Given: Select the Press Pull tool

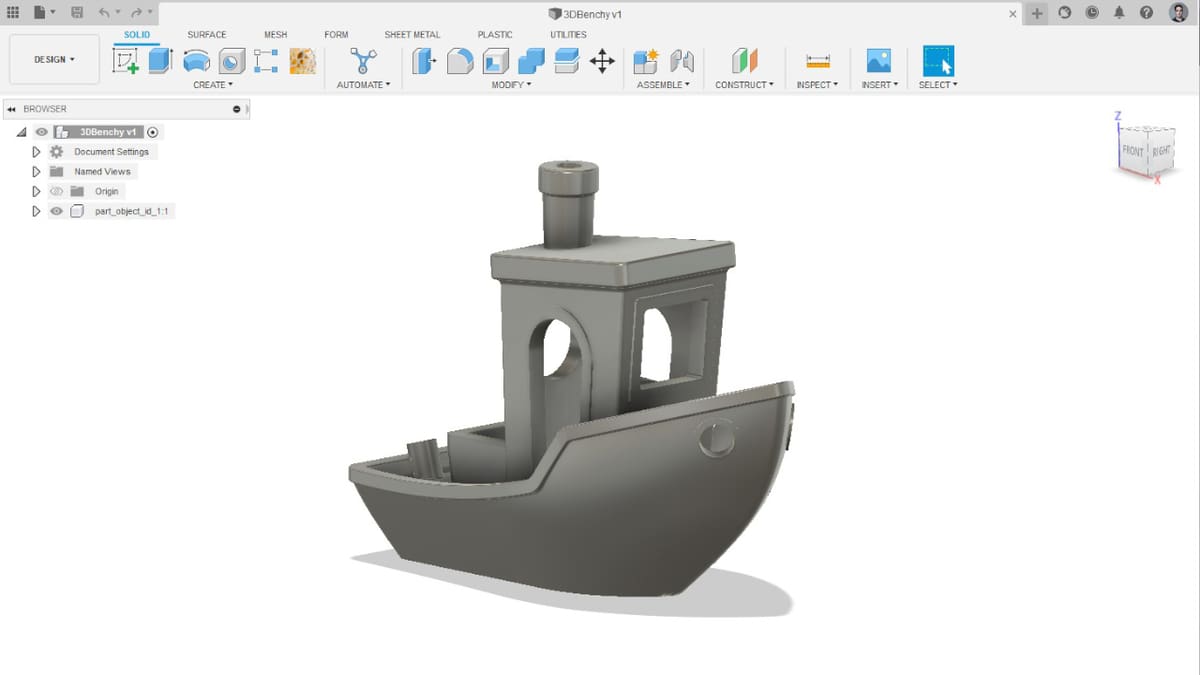Looking at the screenshot, I should pos(425,61).
